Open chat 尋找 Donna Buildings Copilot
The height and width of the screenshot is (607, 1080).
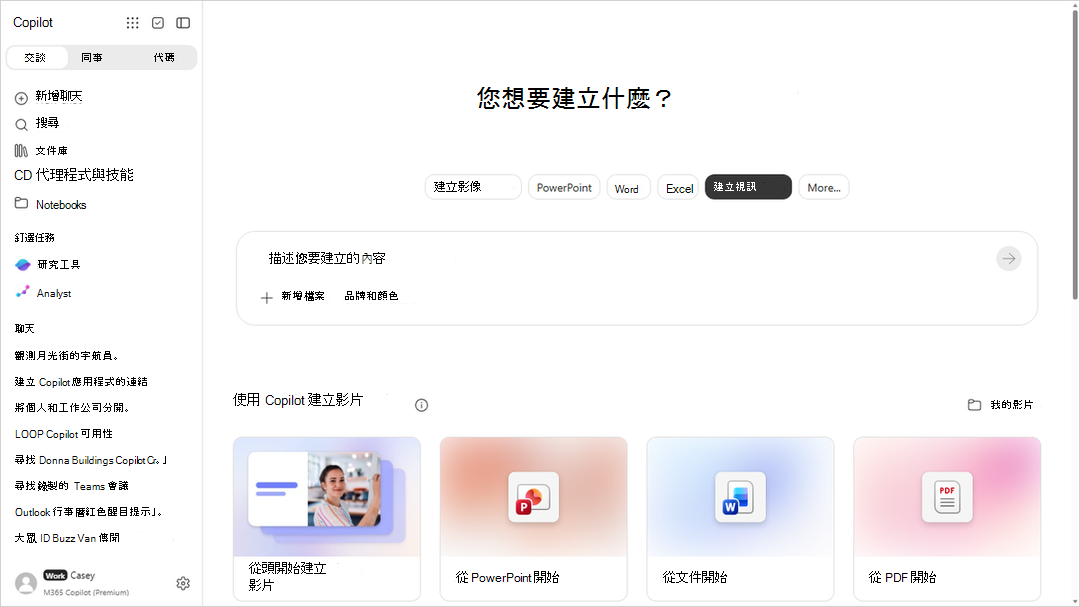tap(91, 460)
